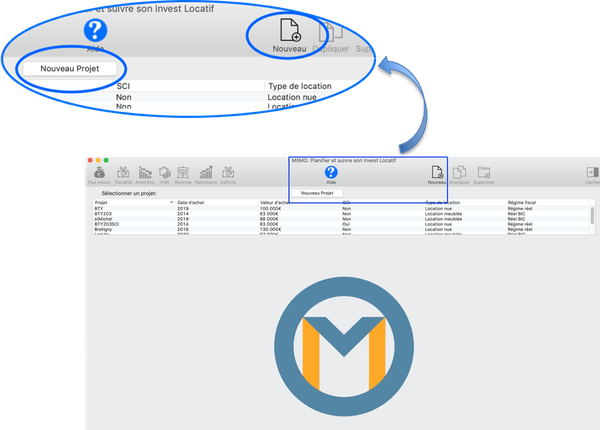The height and width of the screenshot is (430, 600).
Task: Select the Bretigny project row
Action: [x=341, y=229]
